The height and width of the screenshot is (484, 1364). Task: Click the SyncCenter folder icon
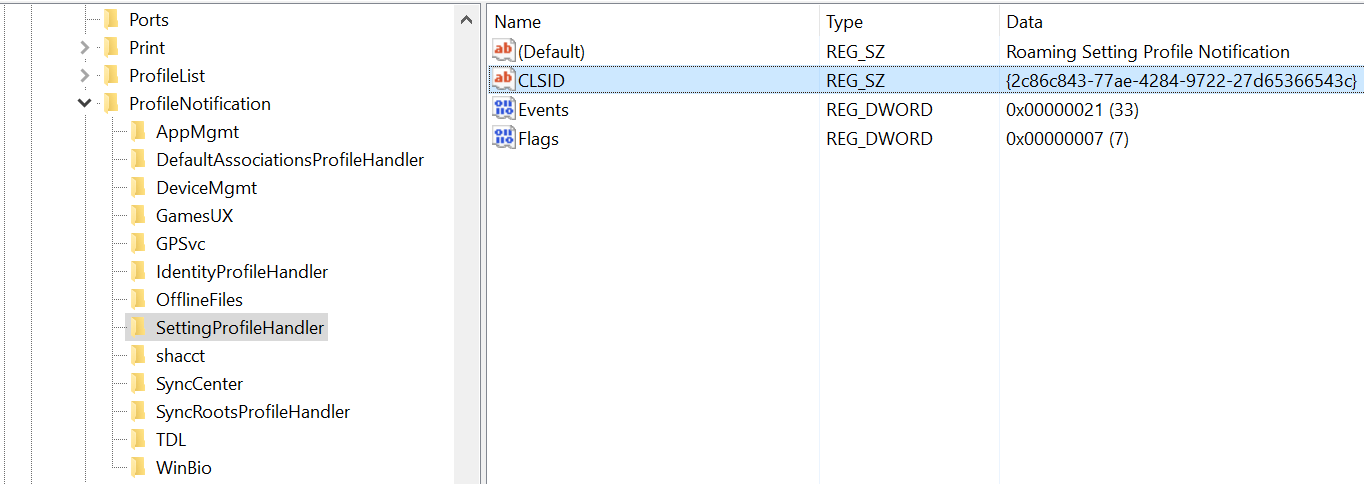click(138, 384)
